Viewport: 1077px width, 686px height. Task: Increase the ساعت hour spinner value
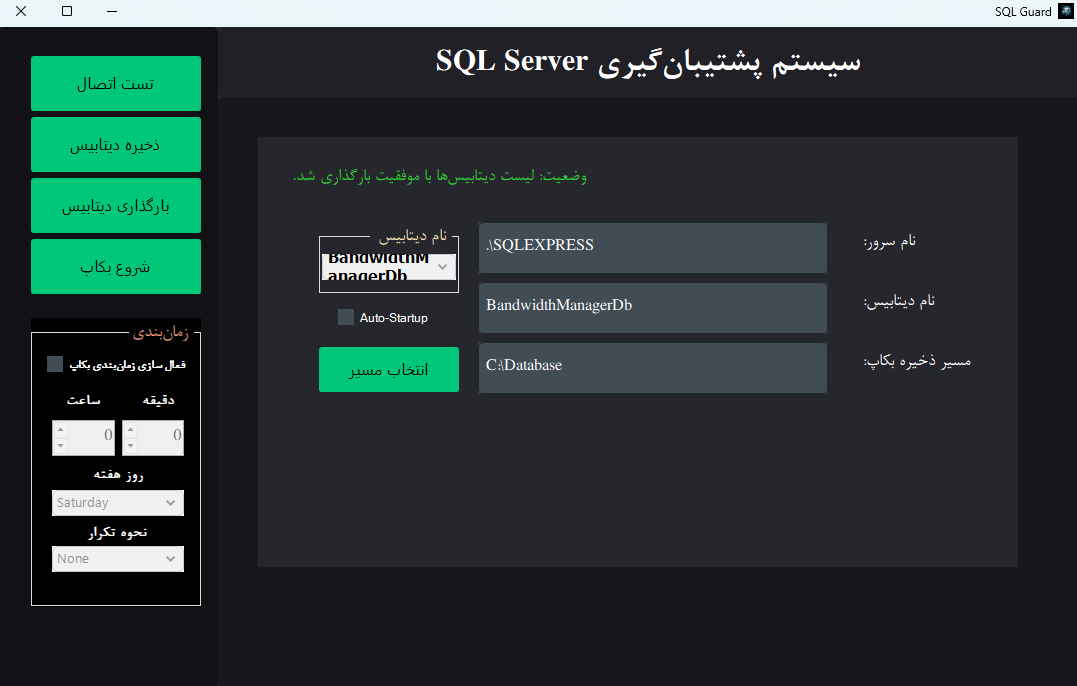60,430
